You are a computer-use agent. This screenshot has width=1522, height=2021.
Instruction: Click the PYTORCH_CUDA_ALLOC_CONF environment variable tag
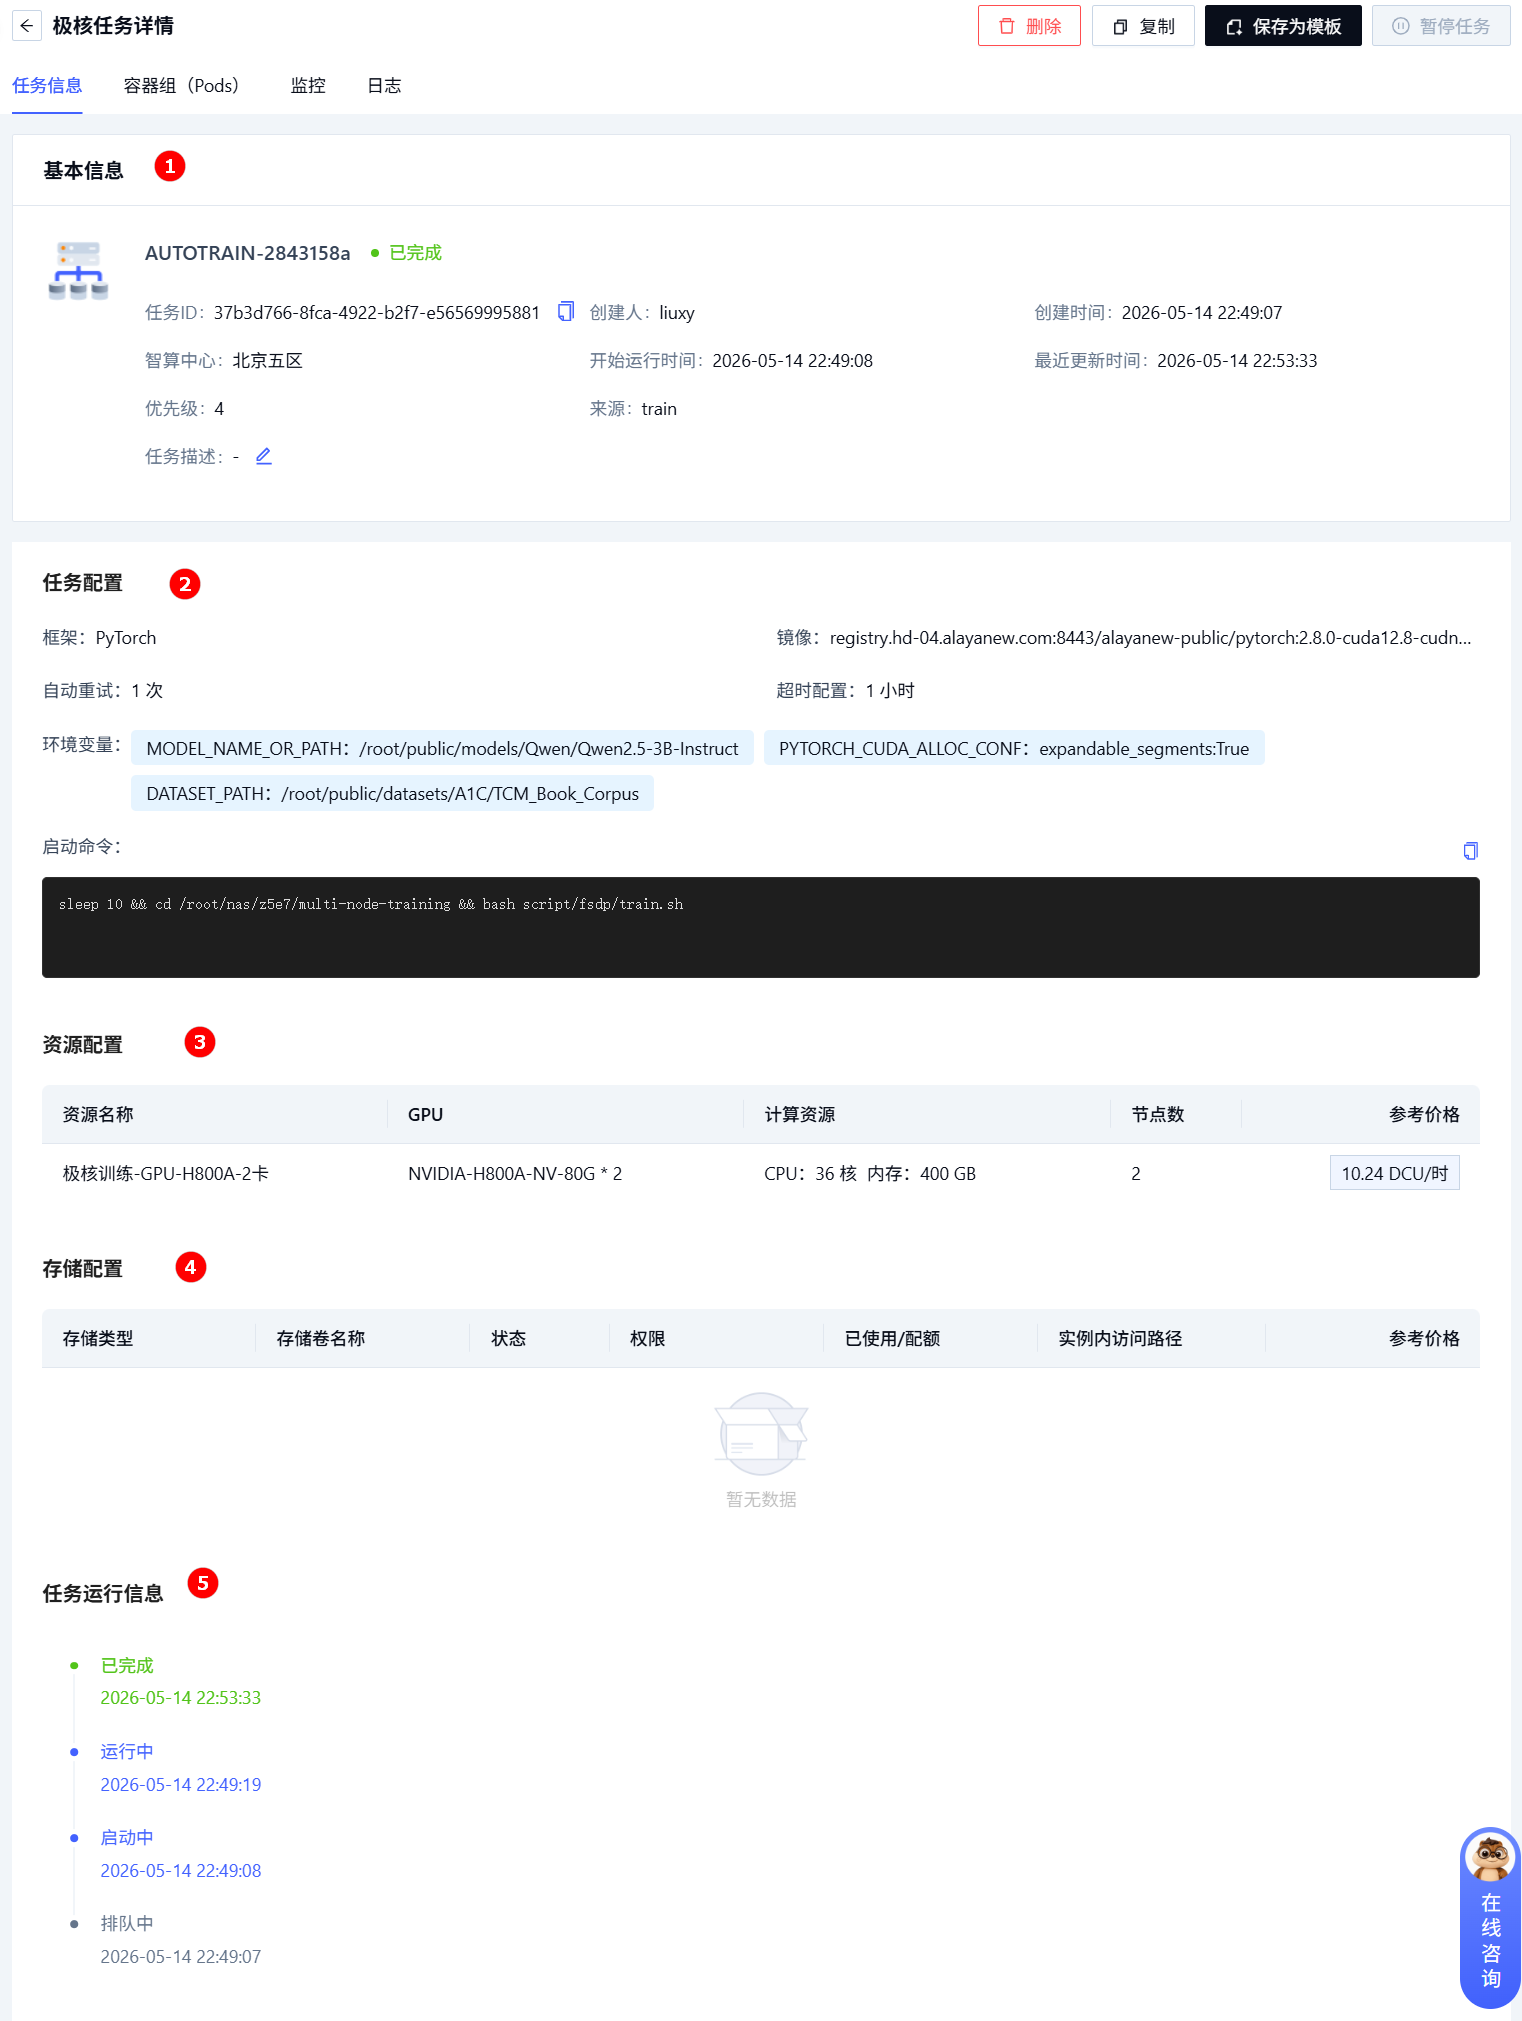pyautogui.click(x=1014, y=748)
